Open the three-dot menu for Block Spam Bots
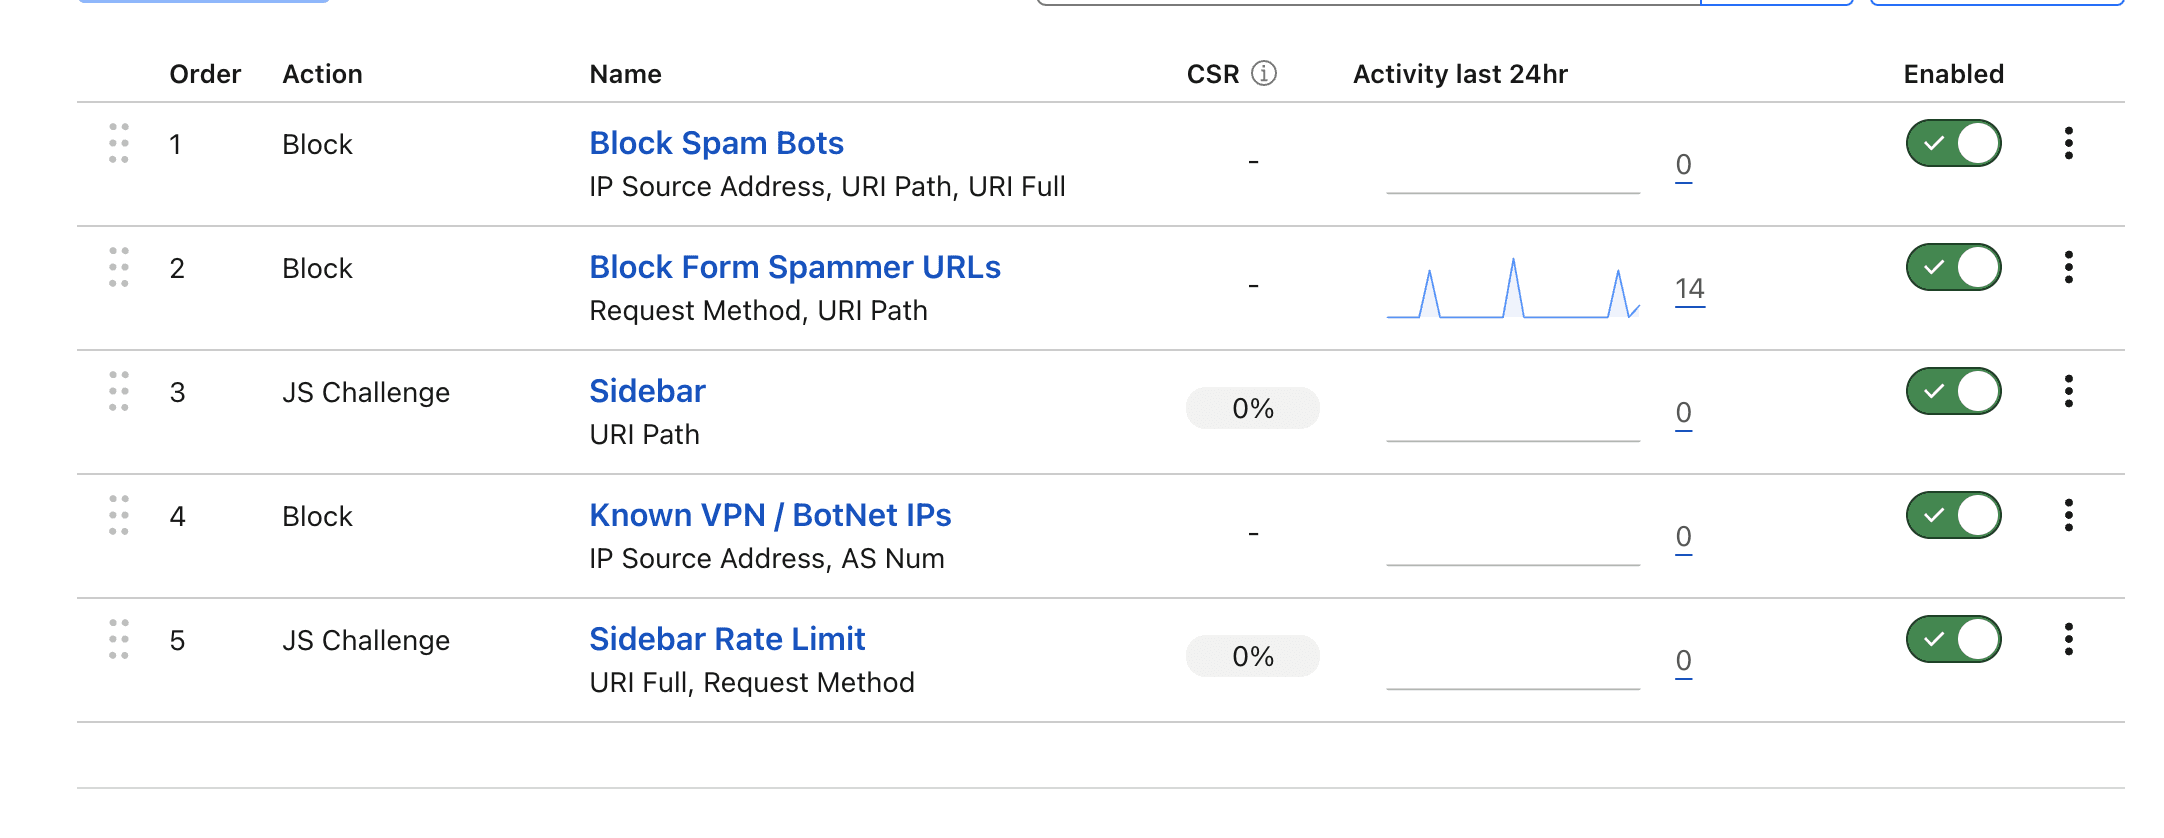 (x=2069, y=143)
